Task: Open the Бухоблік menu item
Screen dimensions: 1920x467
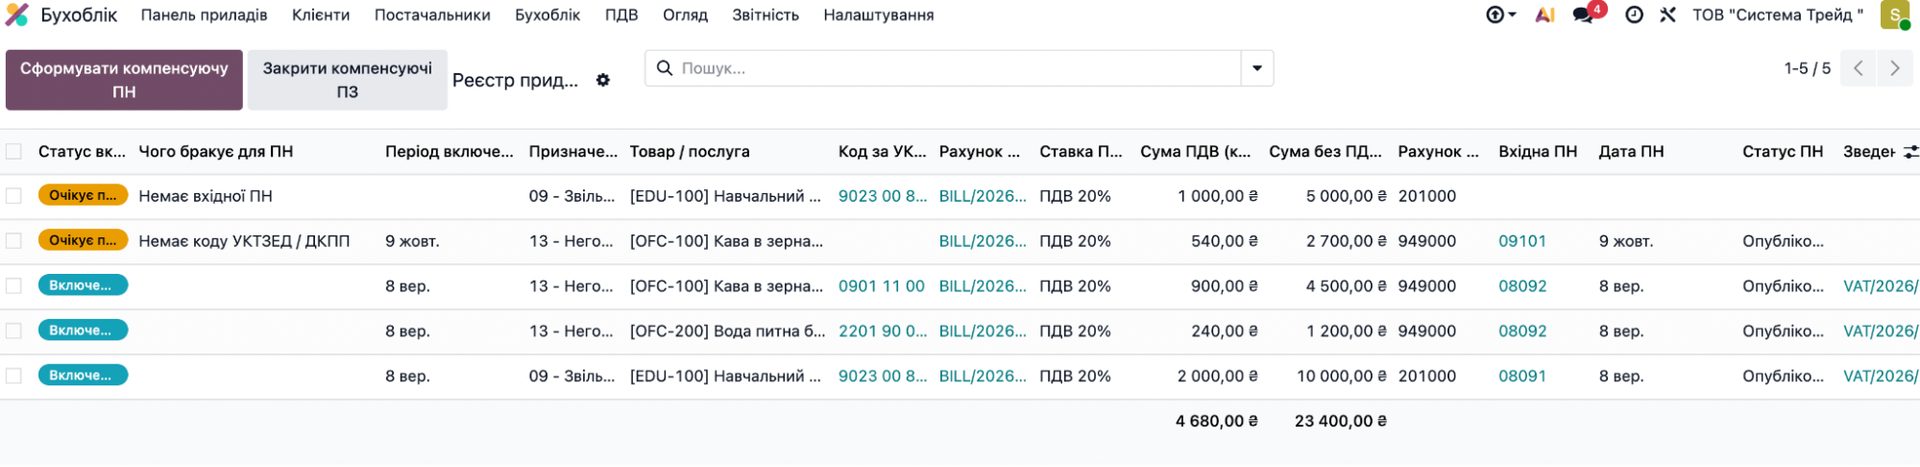Action: (x=547, y=15)
